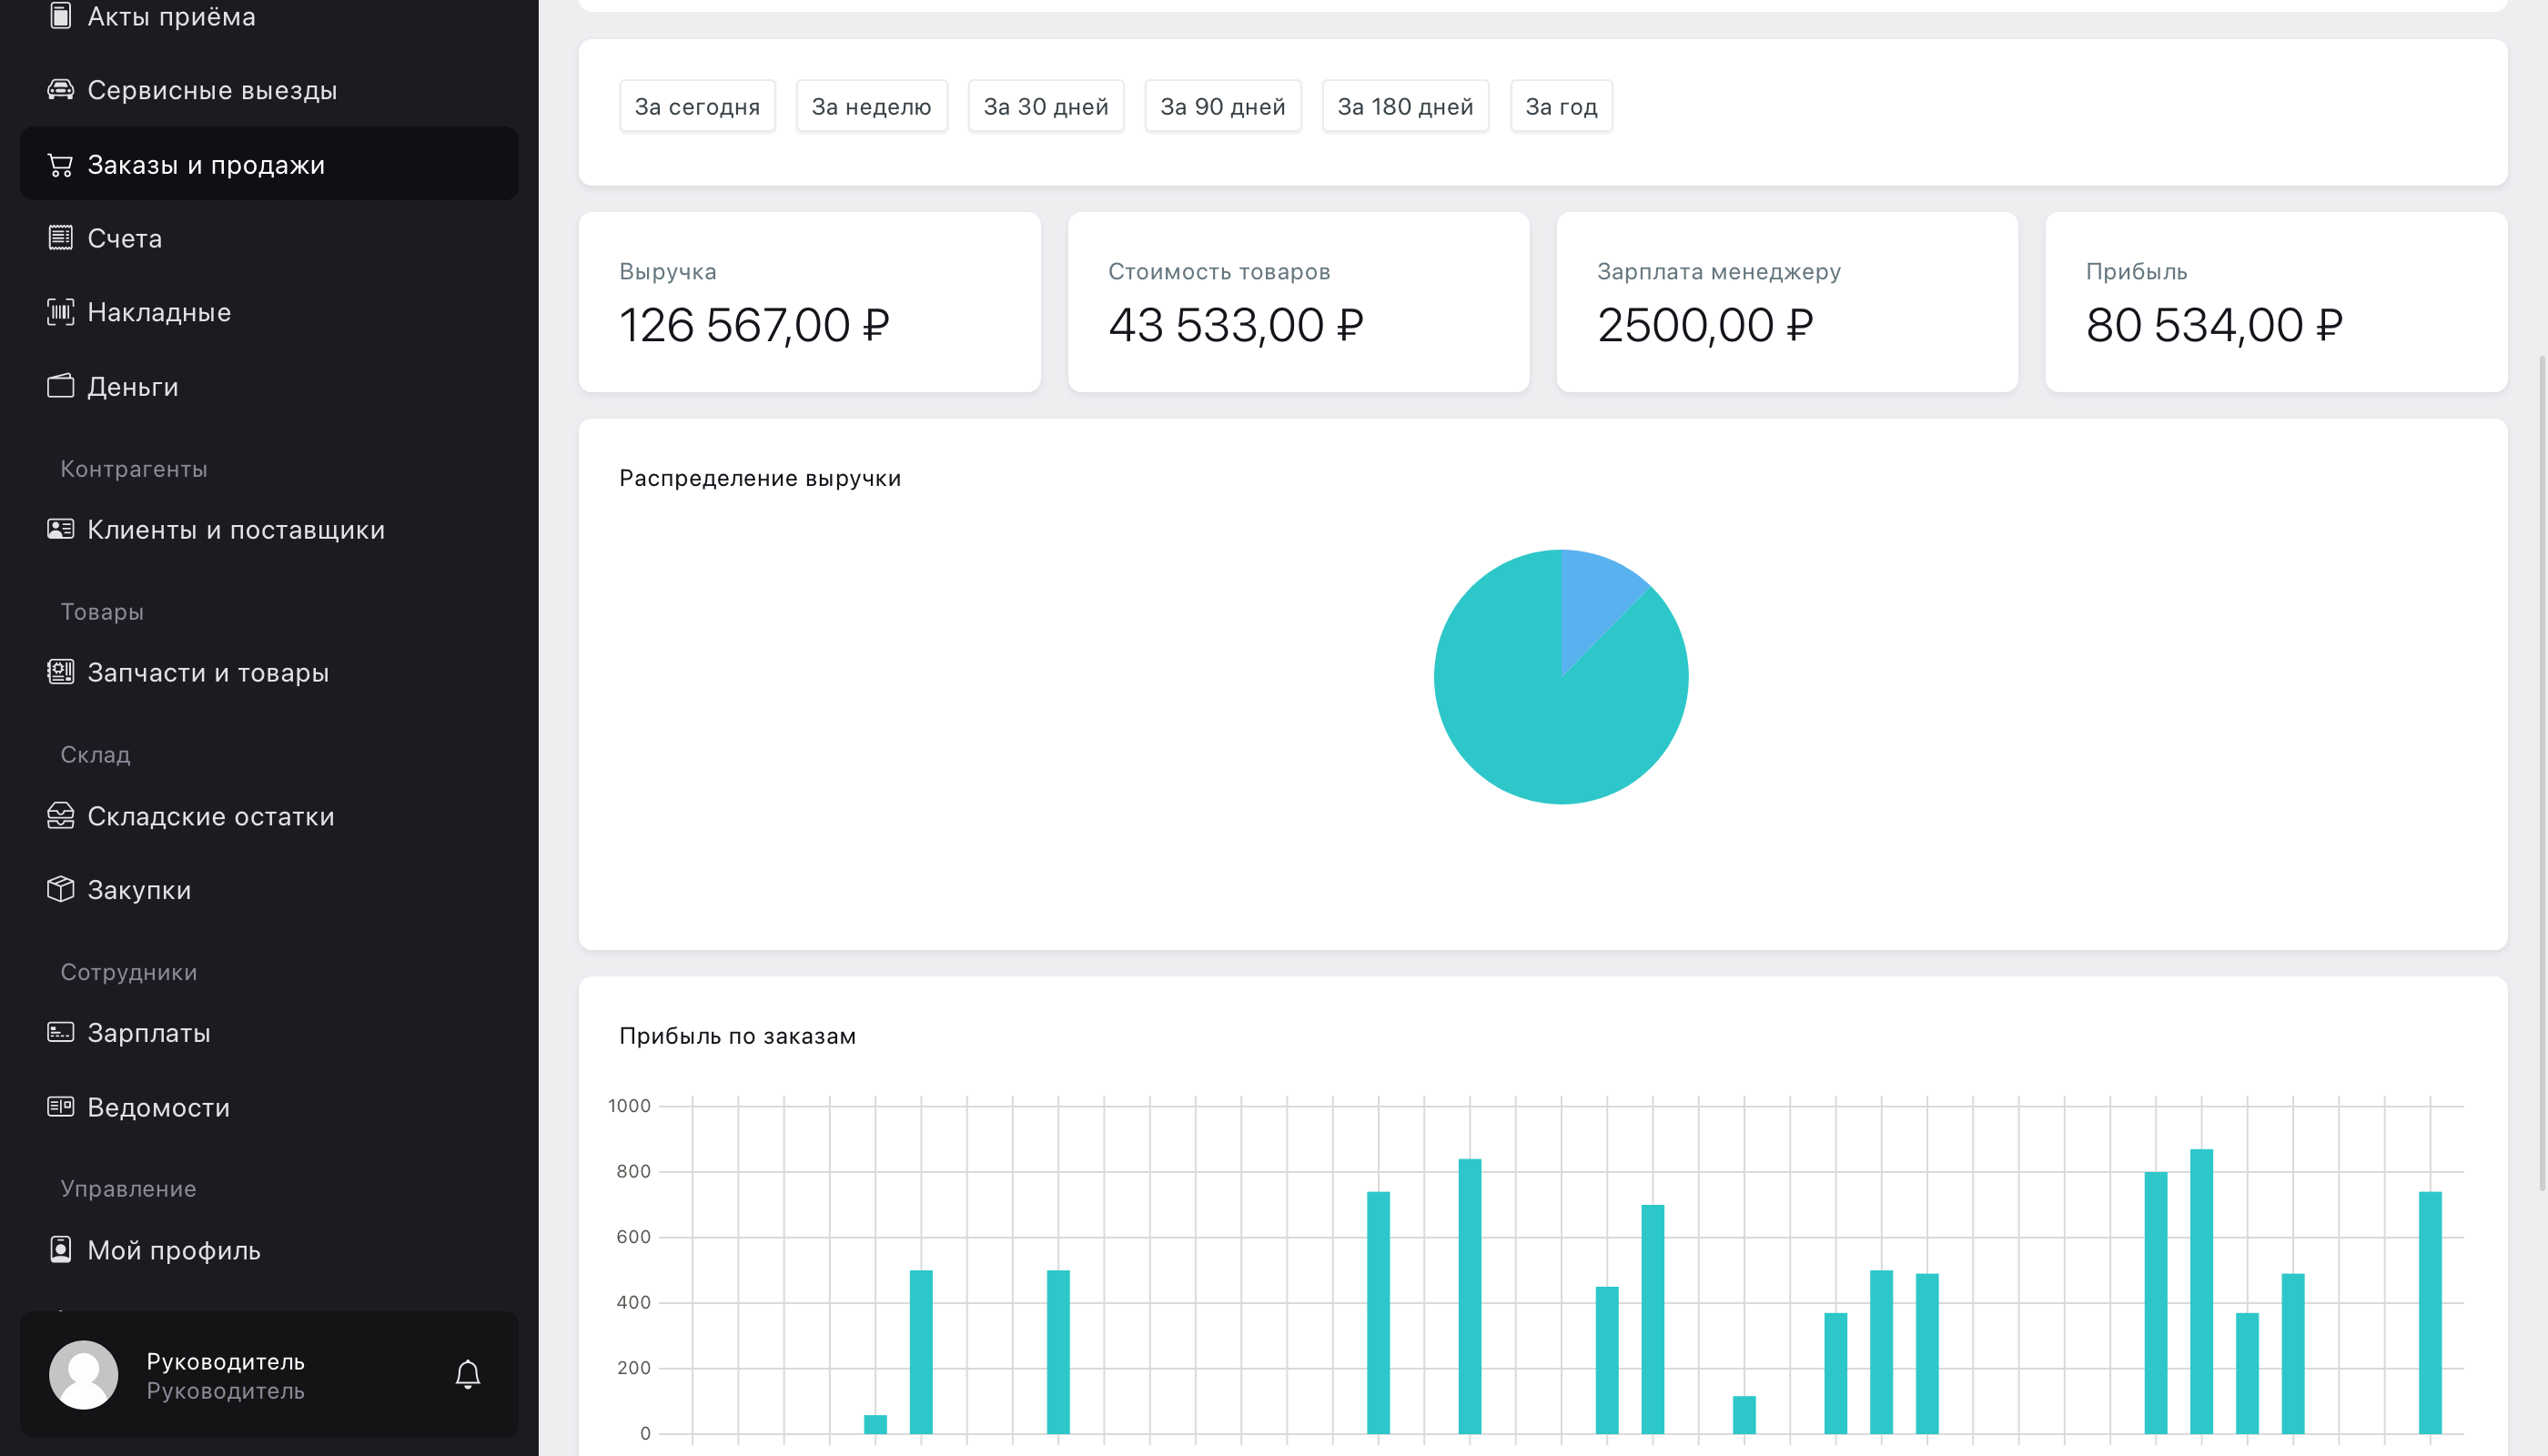The image size is (2548, 1456).
Task: Open the Зарплаты section
Action: [269, 1032]
